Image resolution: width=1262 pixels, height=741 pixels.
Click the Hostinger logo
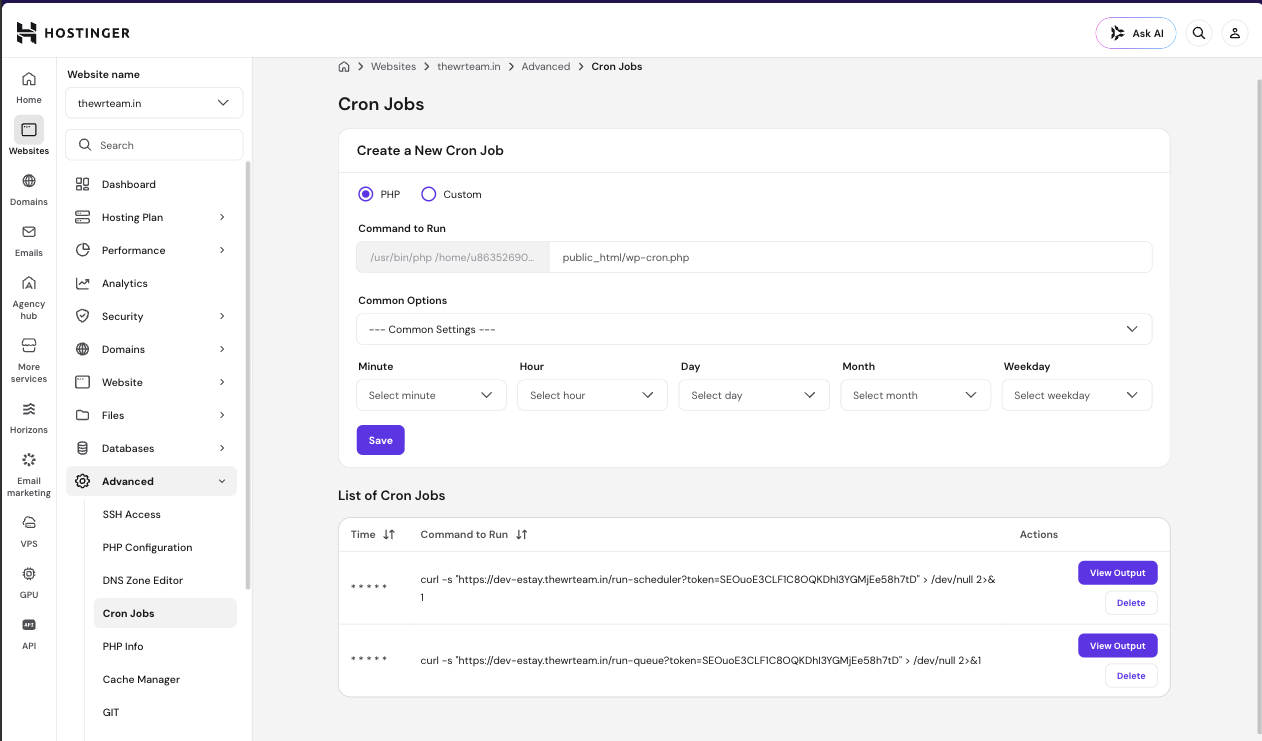(73, 33)
